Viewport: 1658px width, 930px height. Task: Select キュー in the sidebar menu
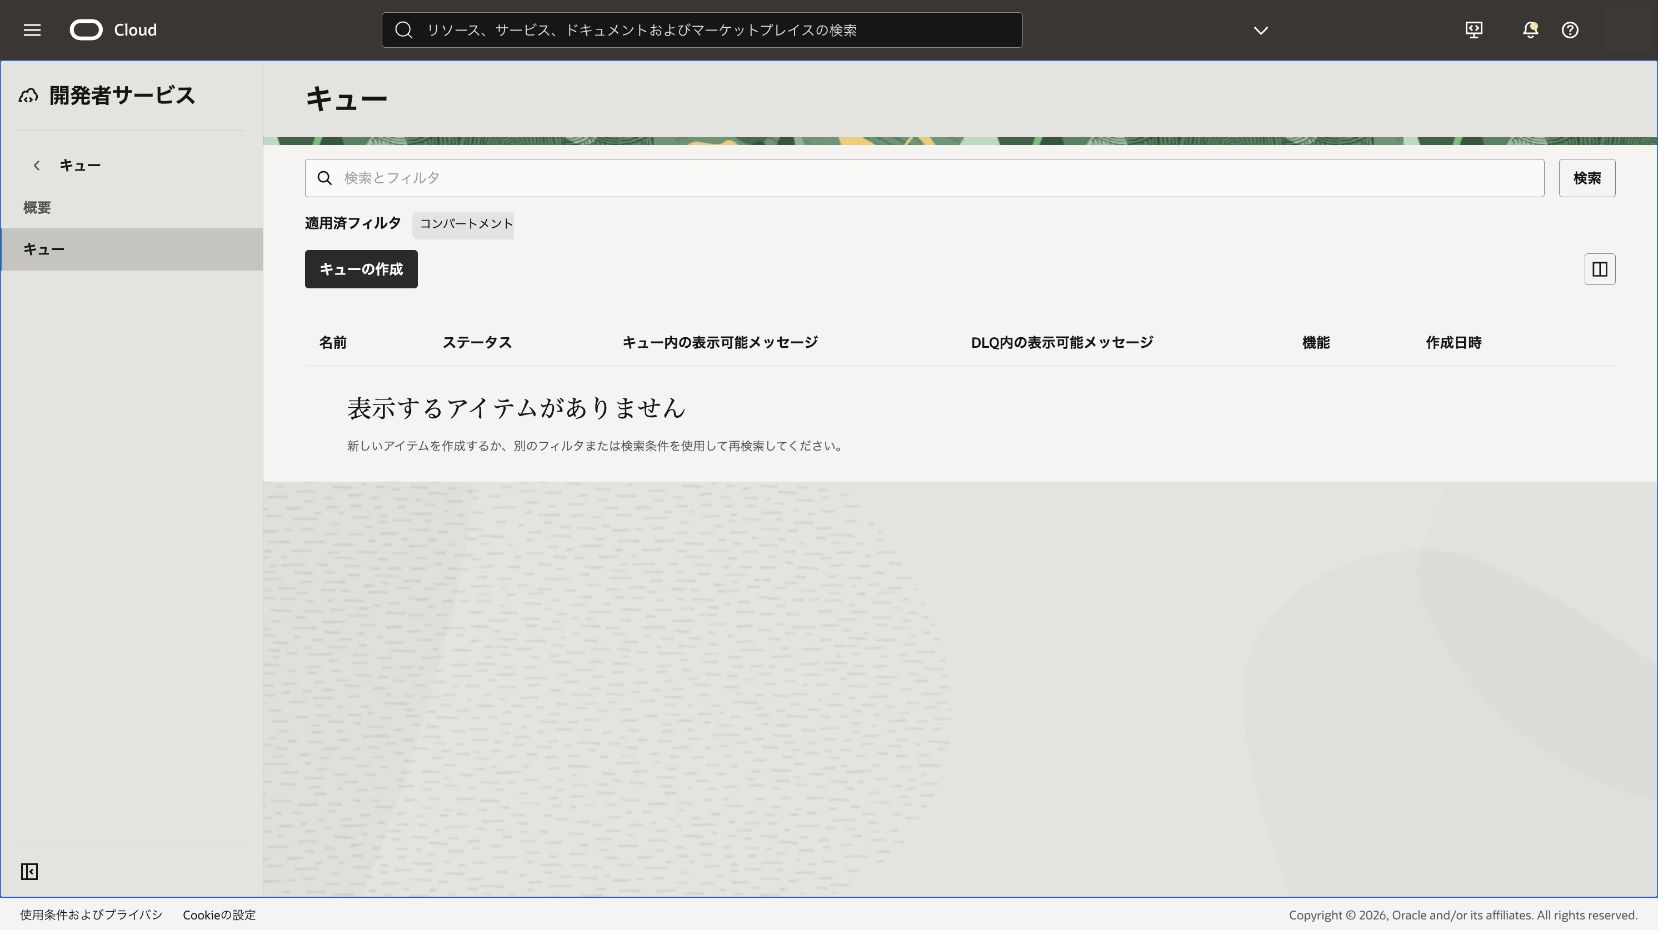tap(132, 249)
